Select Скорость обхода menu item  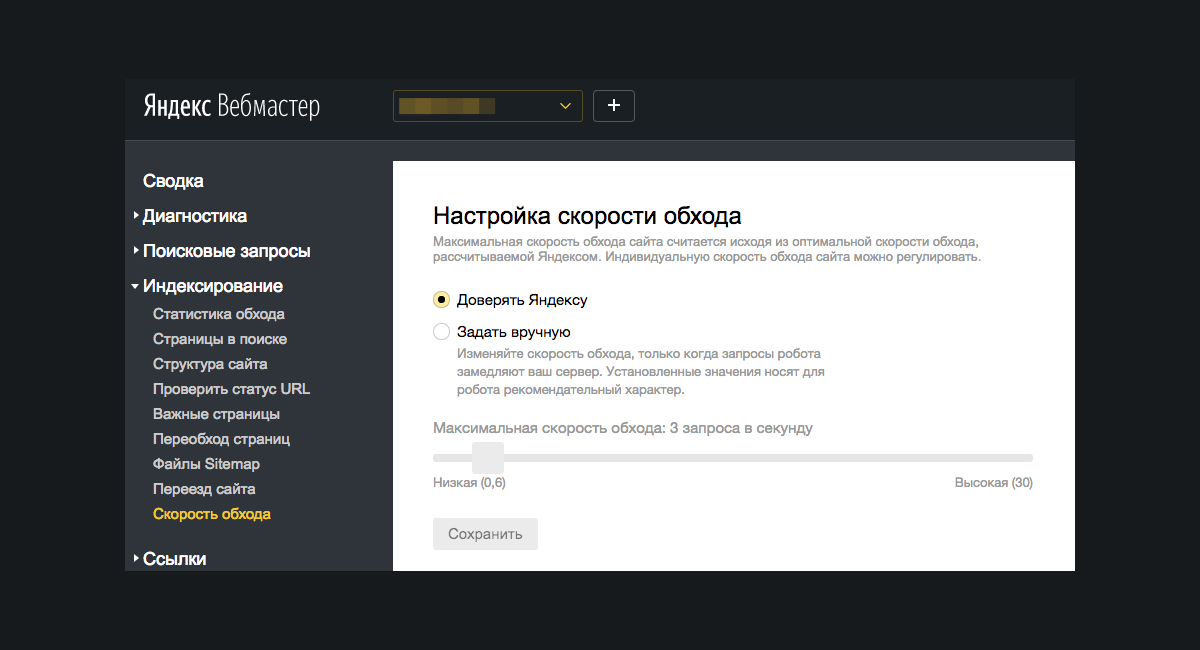(x=212, y=514)
